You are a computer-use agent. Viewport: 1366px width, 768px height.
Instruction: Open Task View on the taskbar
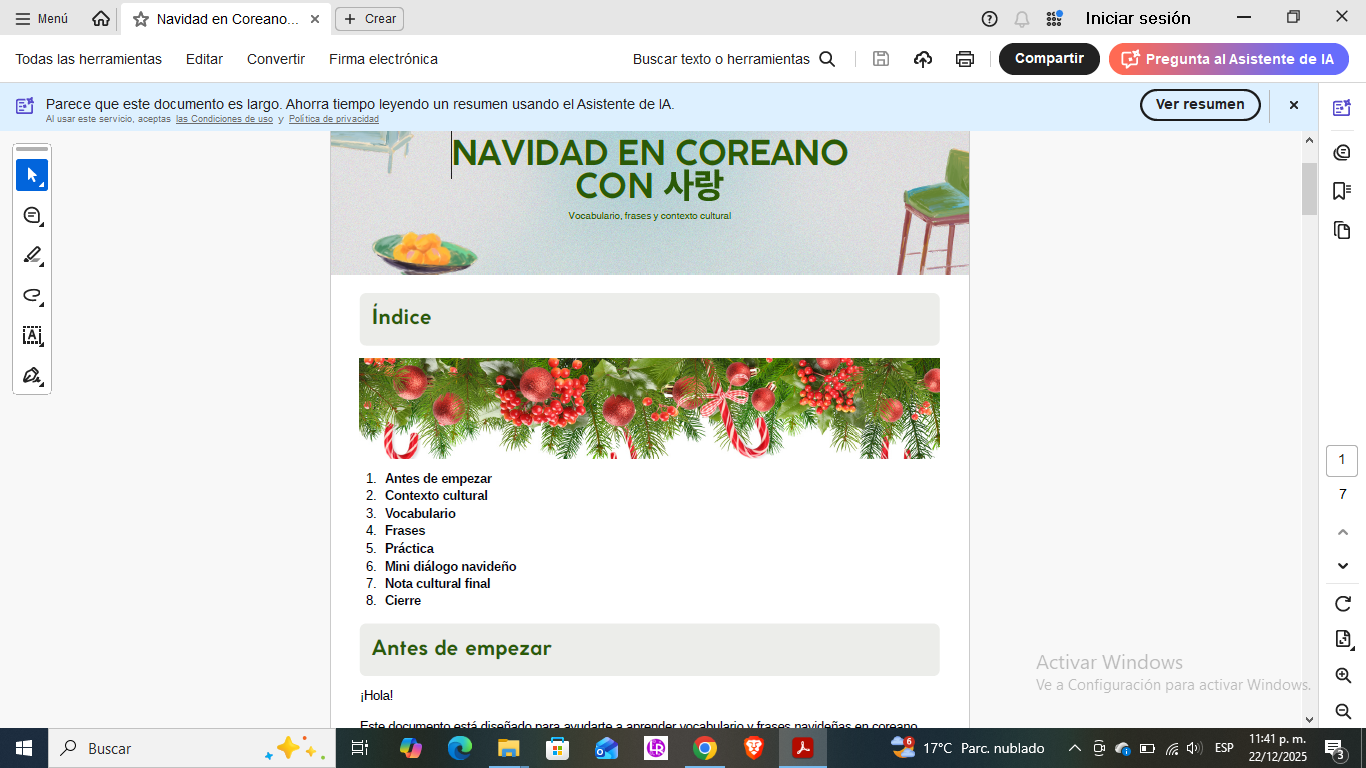(x=360, y=748)
